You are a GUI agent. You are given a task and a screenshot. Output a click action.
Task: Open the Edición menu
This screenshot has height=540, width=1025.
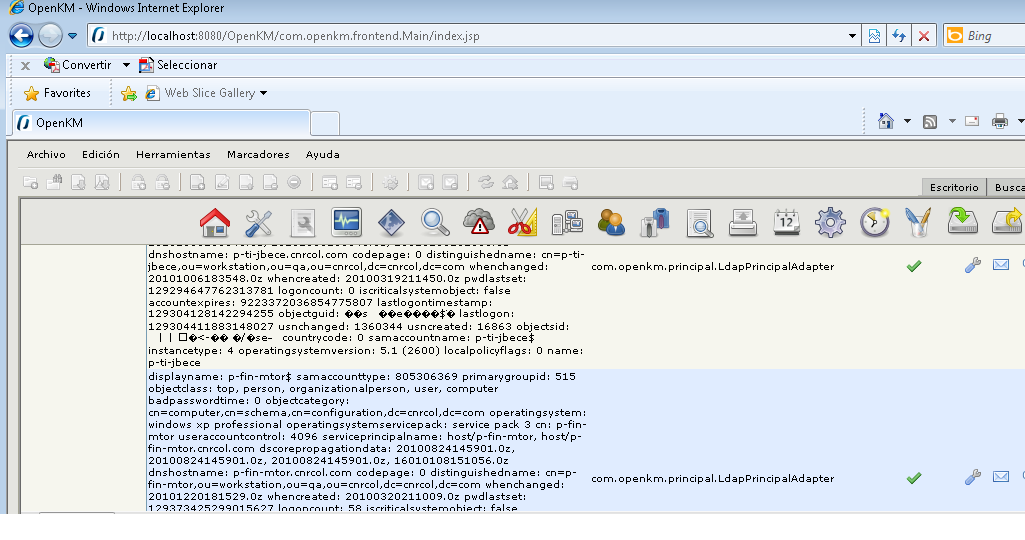coord(101,154)
